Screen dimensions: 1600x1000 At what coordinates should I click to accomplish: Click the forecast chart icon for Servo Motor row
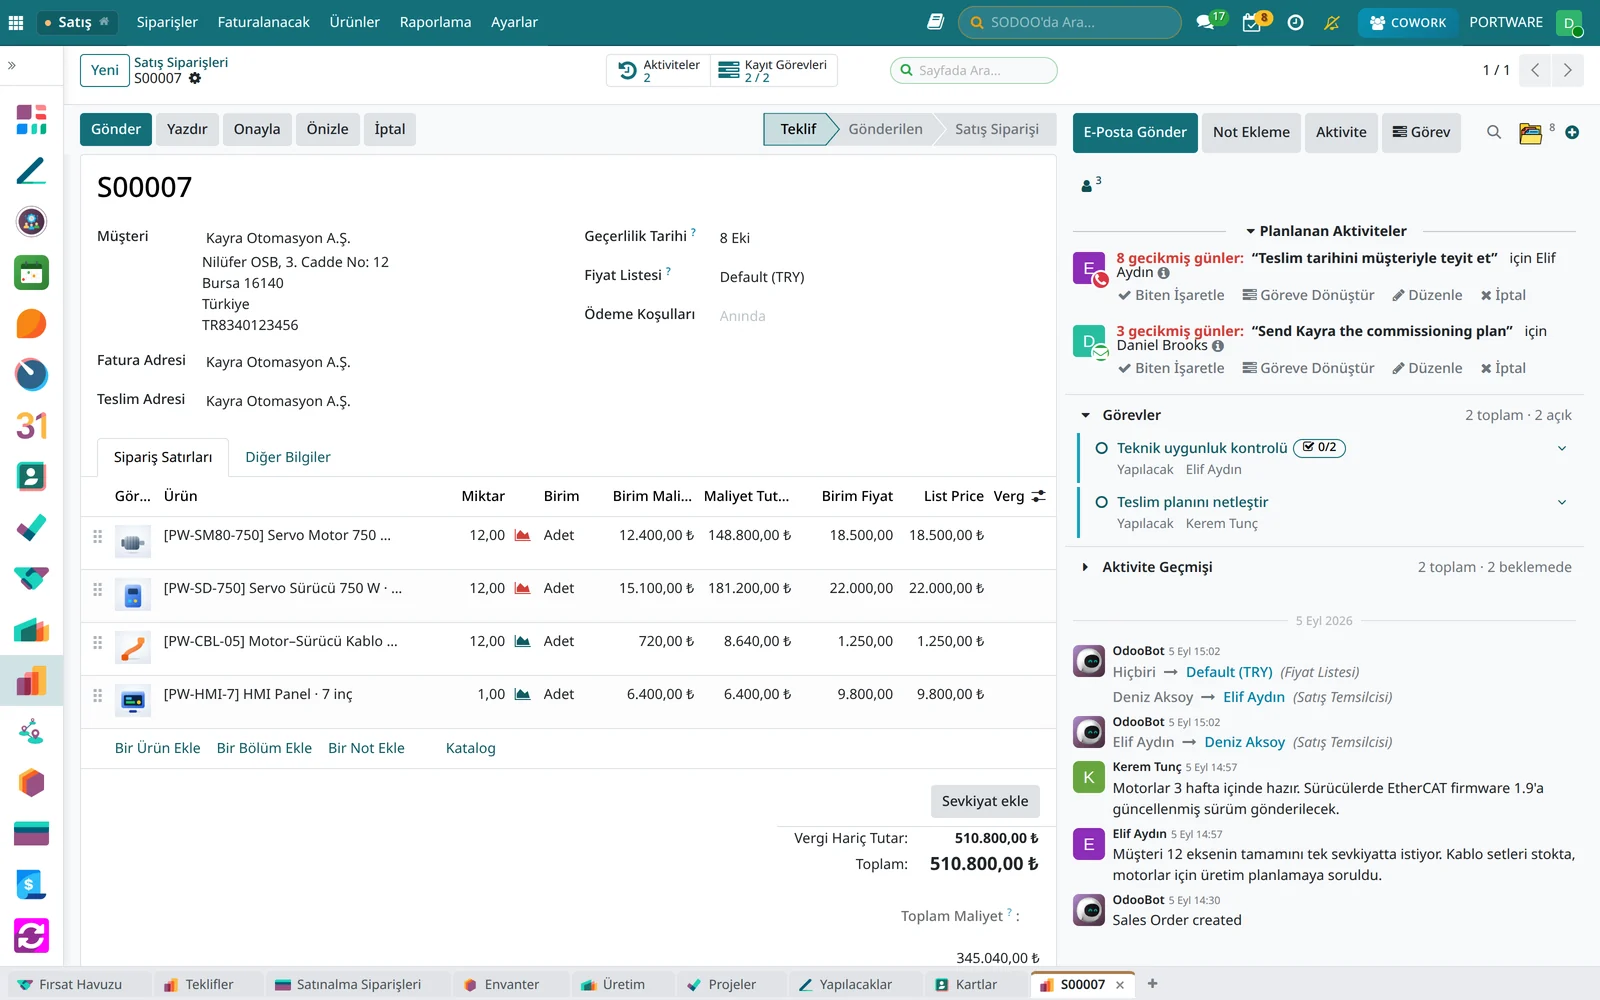522,535
